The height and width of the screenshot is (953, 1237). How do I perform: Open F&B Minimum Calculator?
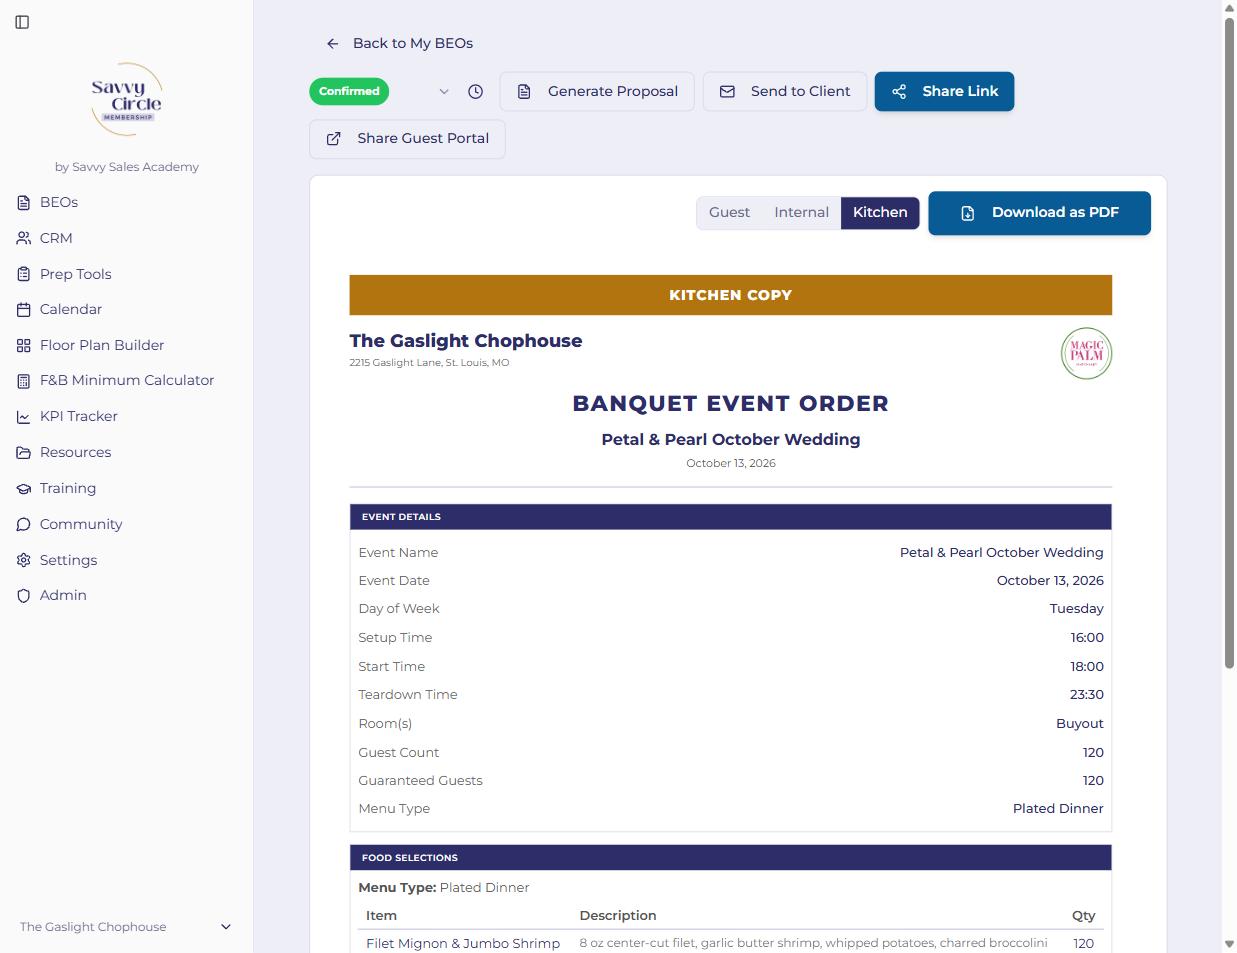[x=126, y=380]
